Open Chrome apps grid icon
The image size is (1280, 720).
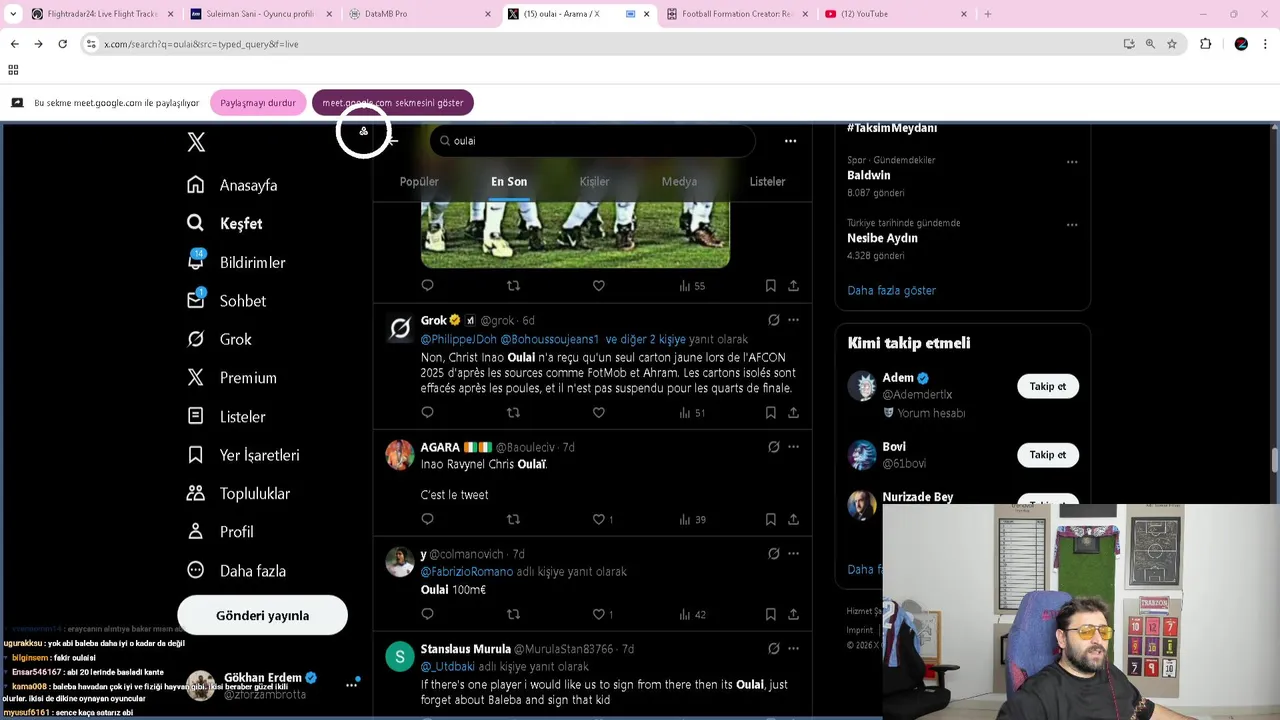[13, 70]
